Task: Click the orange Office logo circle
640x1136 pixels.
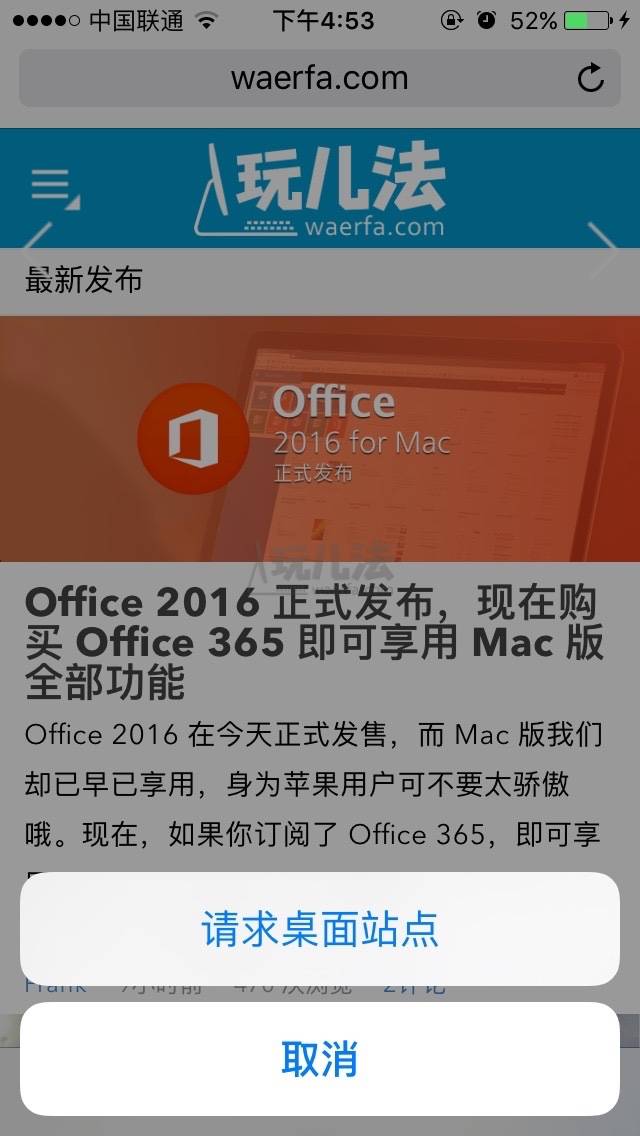Action: coord(194,438)
